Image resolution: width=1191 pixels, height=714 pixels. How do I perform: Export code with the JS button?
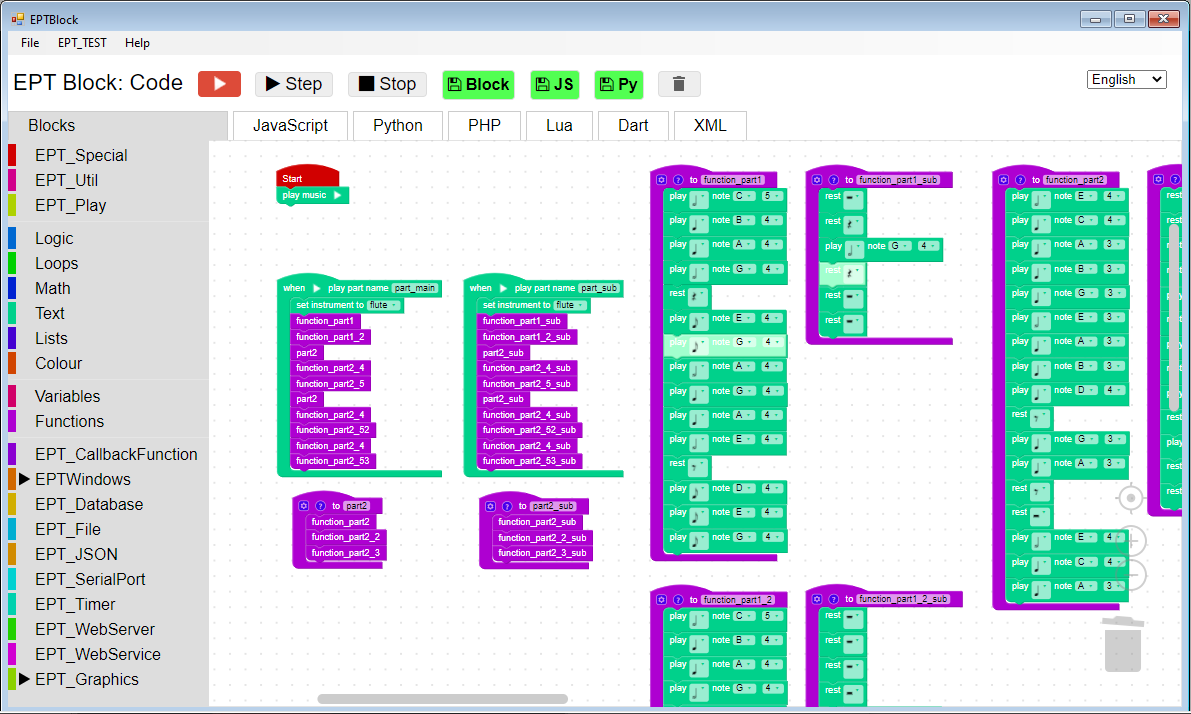tap(554, 84)
